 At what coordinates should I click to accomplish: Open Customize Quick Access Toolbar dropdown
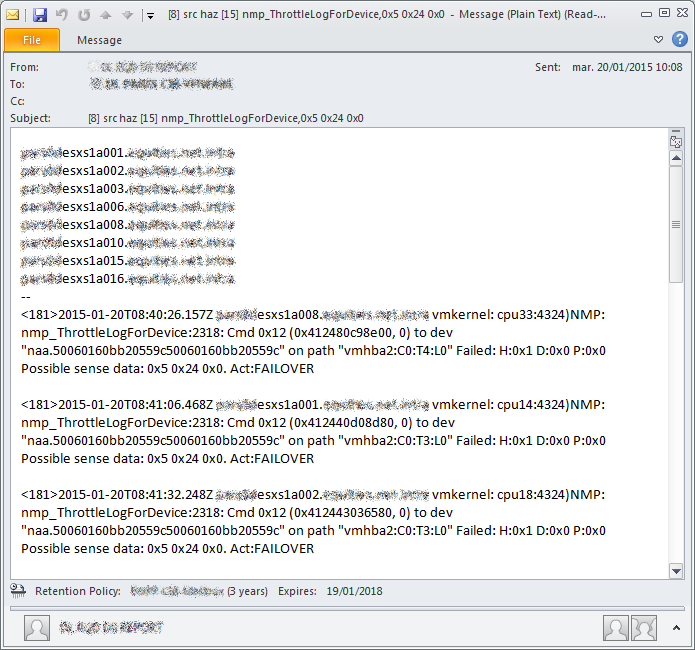click(149, 15)
